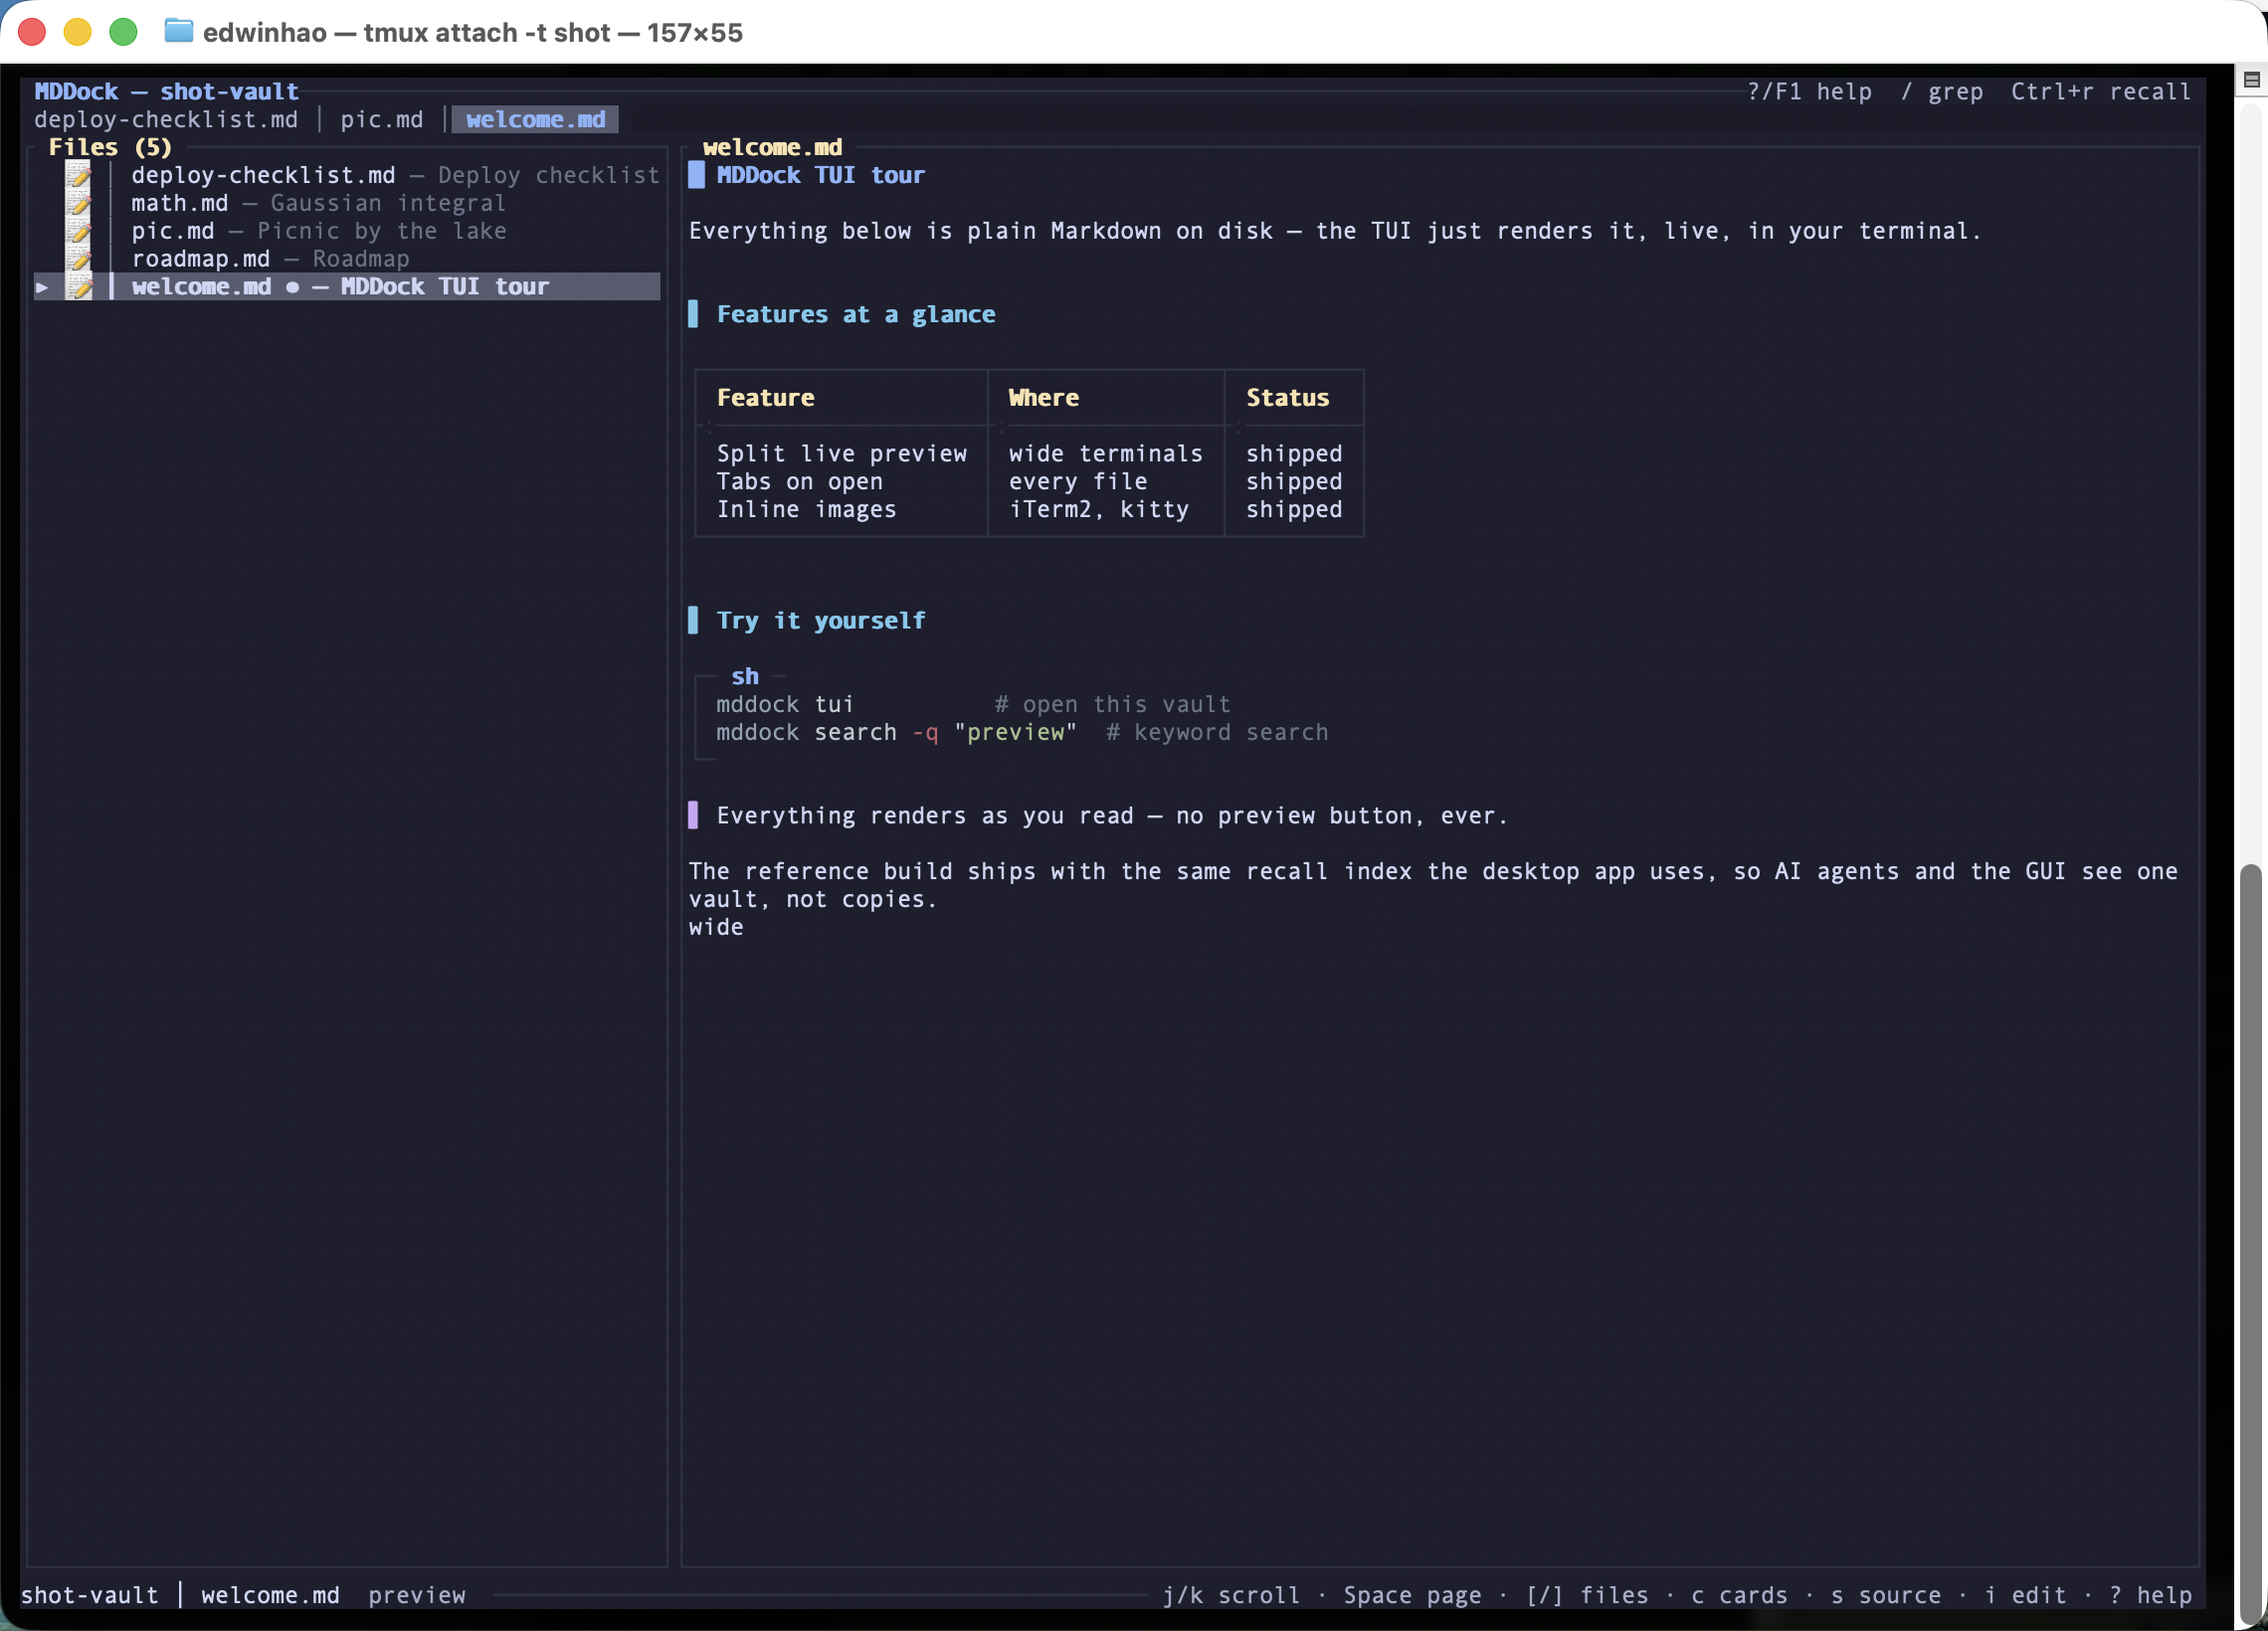Image resolution: width=2268 pixels, height=1631 pixels.
Task: Select welcome.md MDDock TUI tour row
Action: click(x=347, y=287)
